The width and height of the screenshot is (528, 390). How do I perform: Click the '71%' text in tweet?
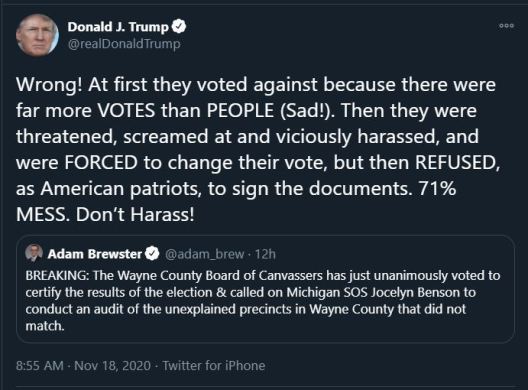[x=437, y=189]
